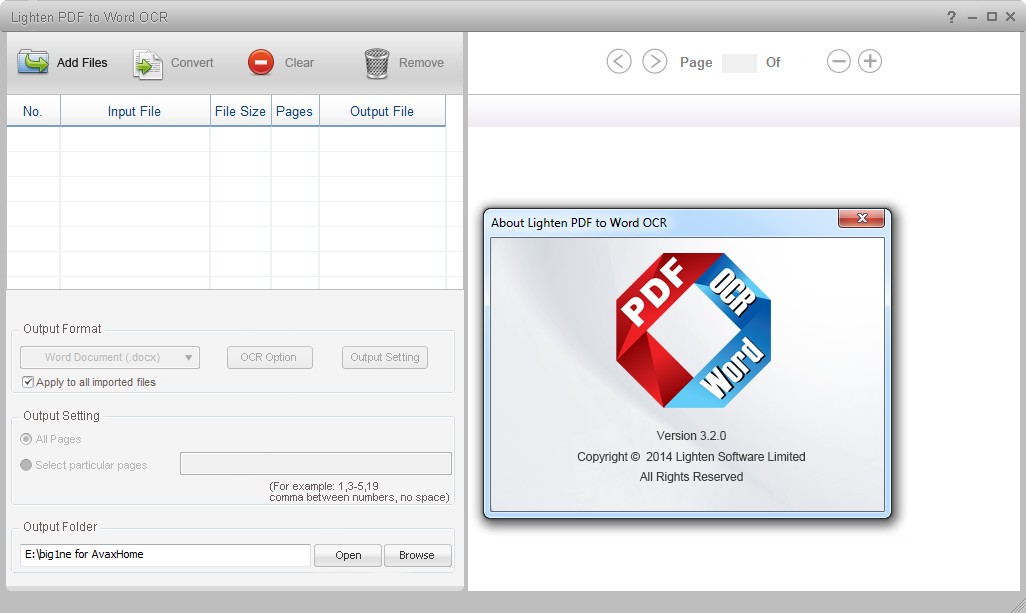Click the Convert document icon
The image size is (1026, 613).
pyautogui.click(x=148, y=64)
